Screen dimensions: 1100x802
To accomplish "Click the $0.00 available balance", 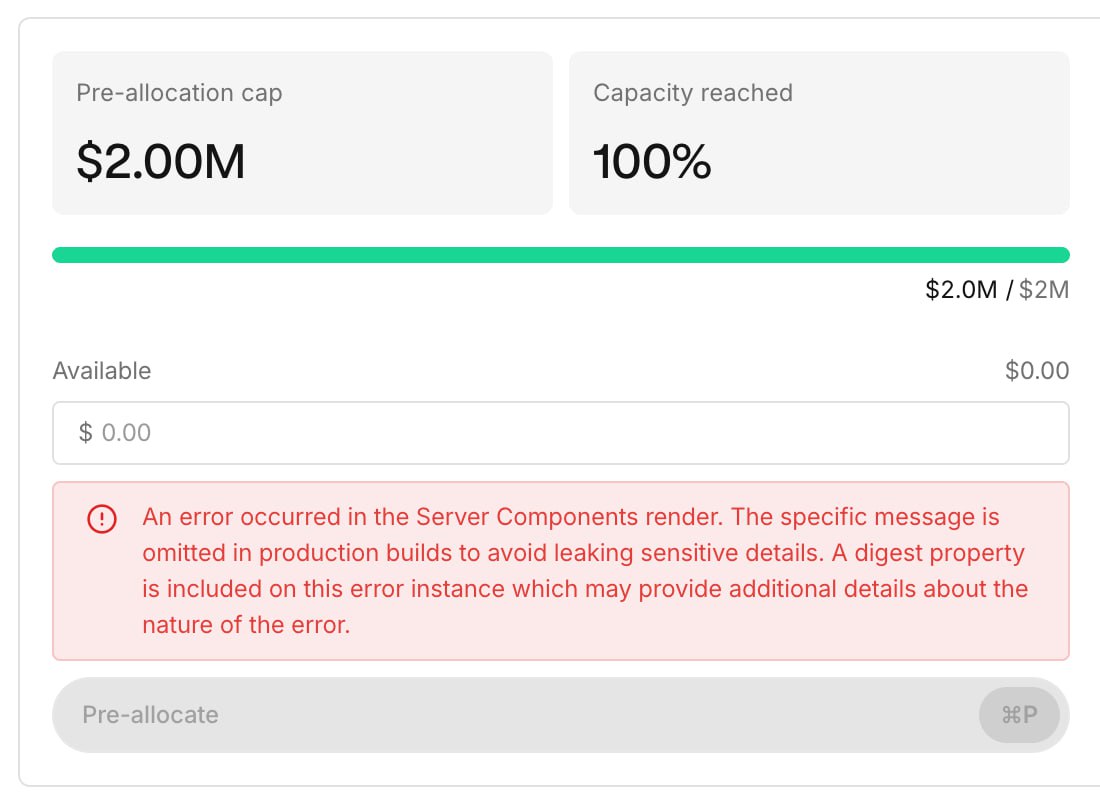I will (1037, 371).
